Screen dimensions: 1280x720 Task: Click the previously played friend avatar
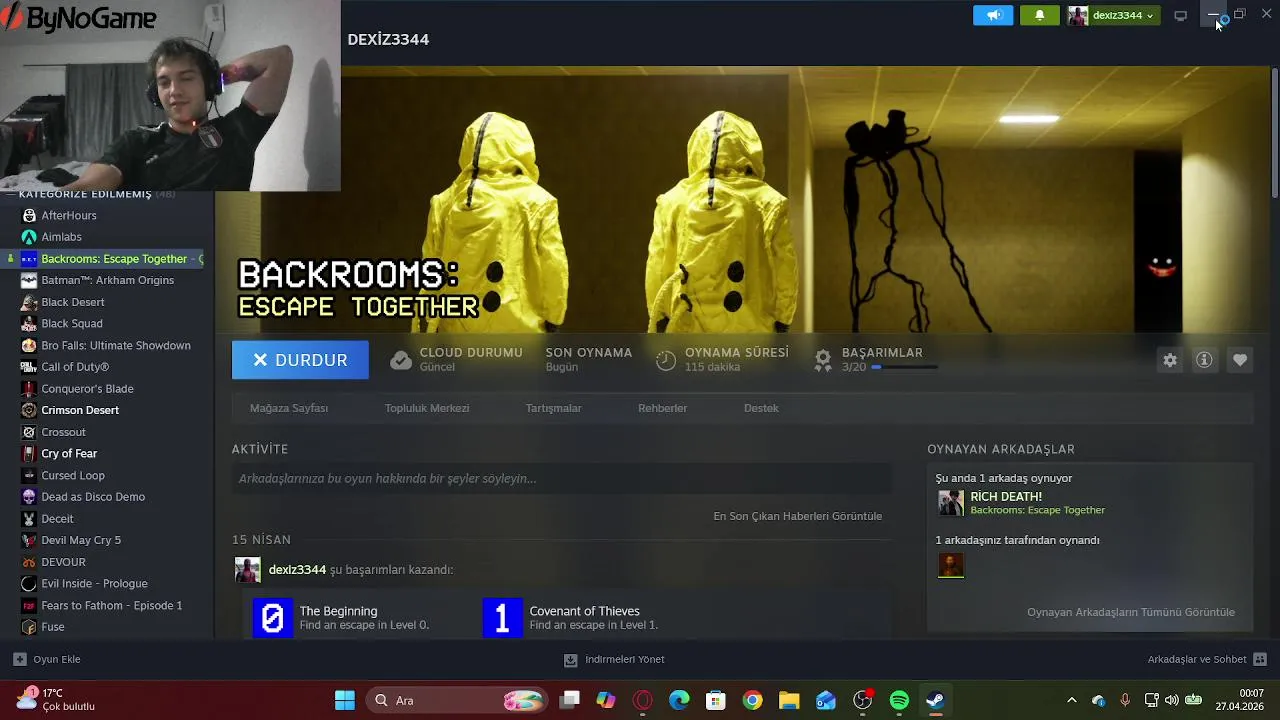[x=951, y=565]
